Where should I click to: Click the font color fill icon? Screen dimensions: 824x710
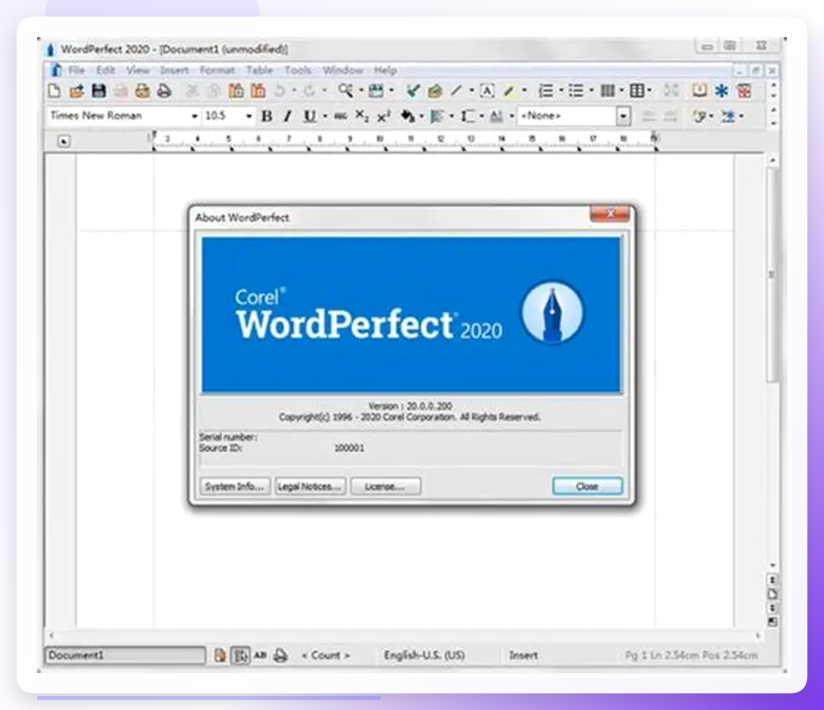click(x=408, y=116)
